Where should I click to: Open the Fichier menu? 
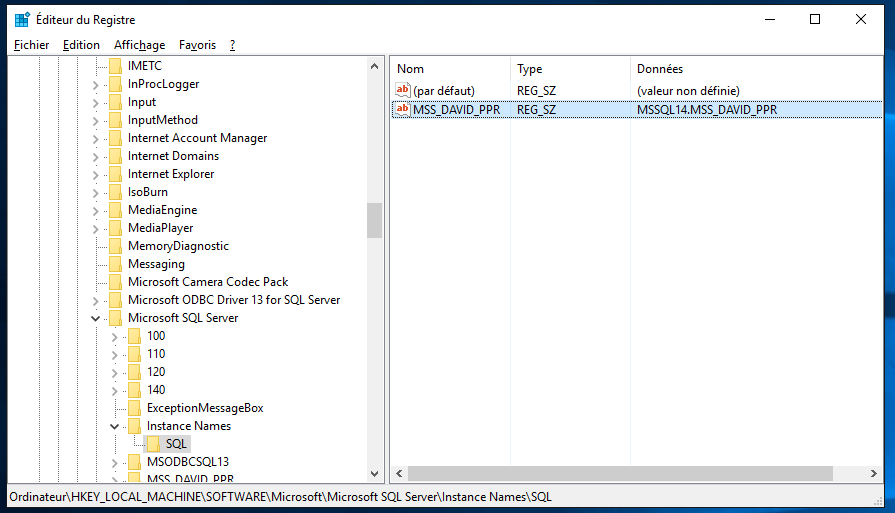(31, 45)
